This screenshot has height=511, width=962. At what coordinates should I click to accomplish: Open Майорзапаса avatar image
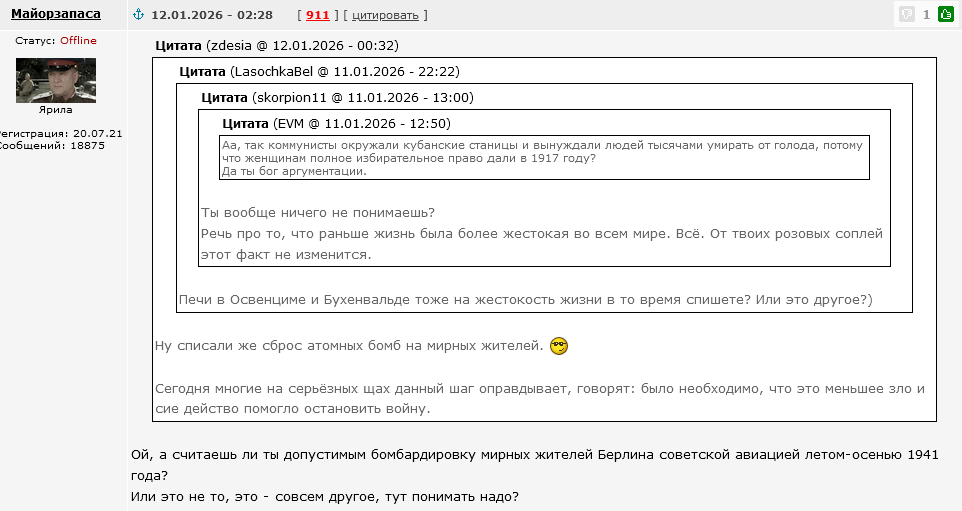[56, 80]
